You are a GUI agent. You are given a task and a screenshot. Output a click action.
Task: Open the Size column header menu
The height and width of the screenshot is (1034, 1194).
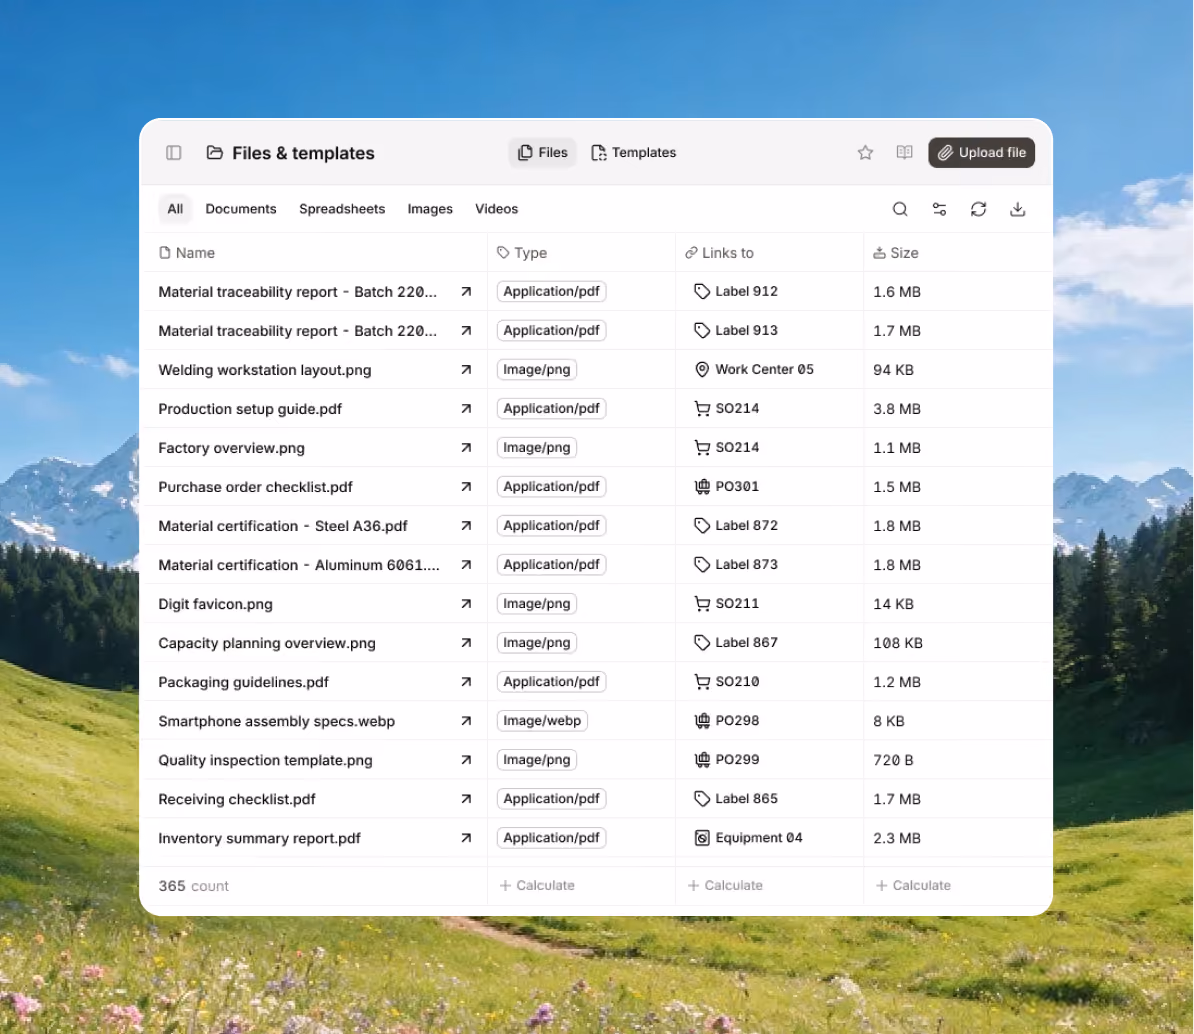point(896,253)
